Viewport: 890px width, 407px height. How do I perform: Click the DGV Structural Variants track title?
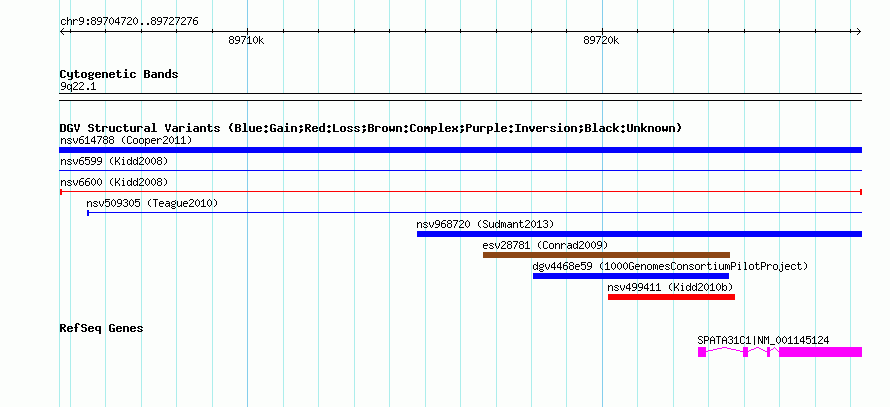coord(371,128)
